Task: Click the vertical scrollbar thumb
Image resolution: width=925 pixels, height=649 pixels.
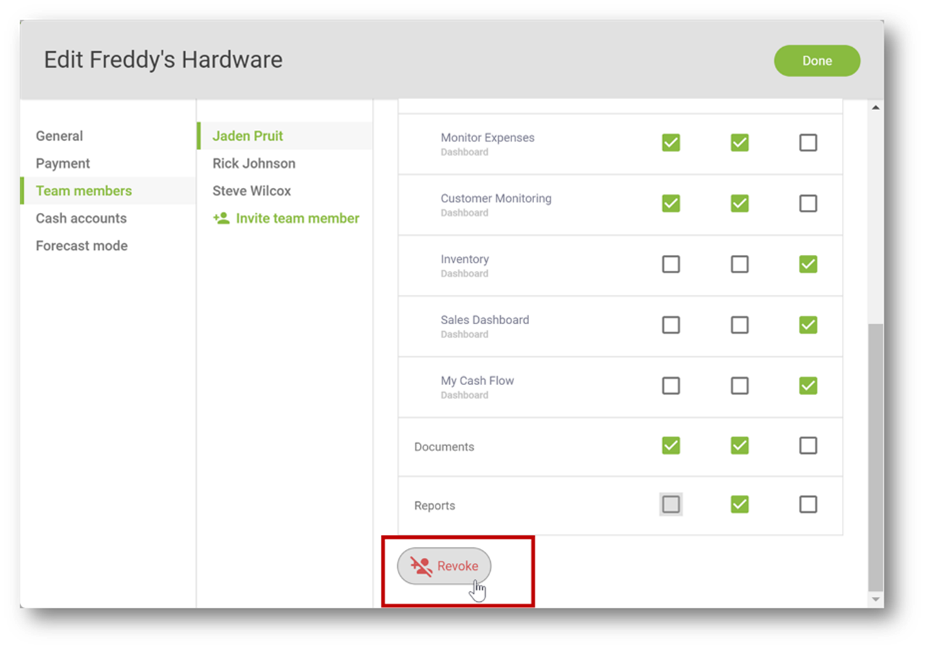Action: [x=876, y=457]
